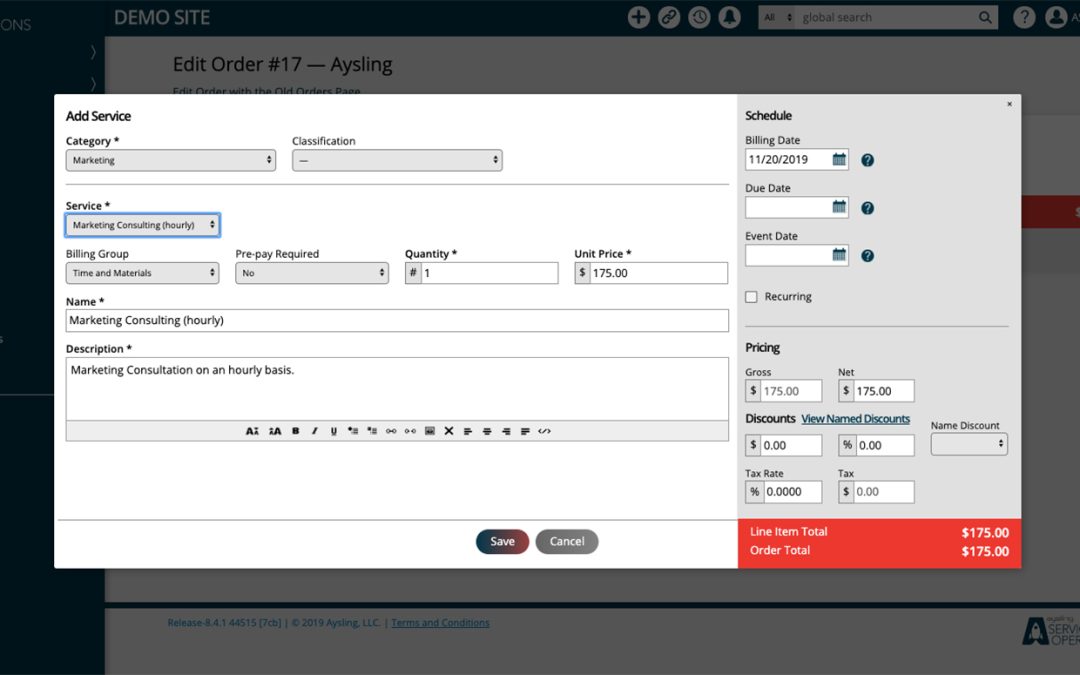Click the list icon right after Underline
The image size is (1080, 675).
pyautogui.click(x=353, y=431)
